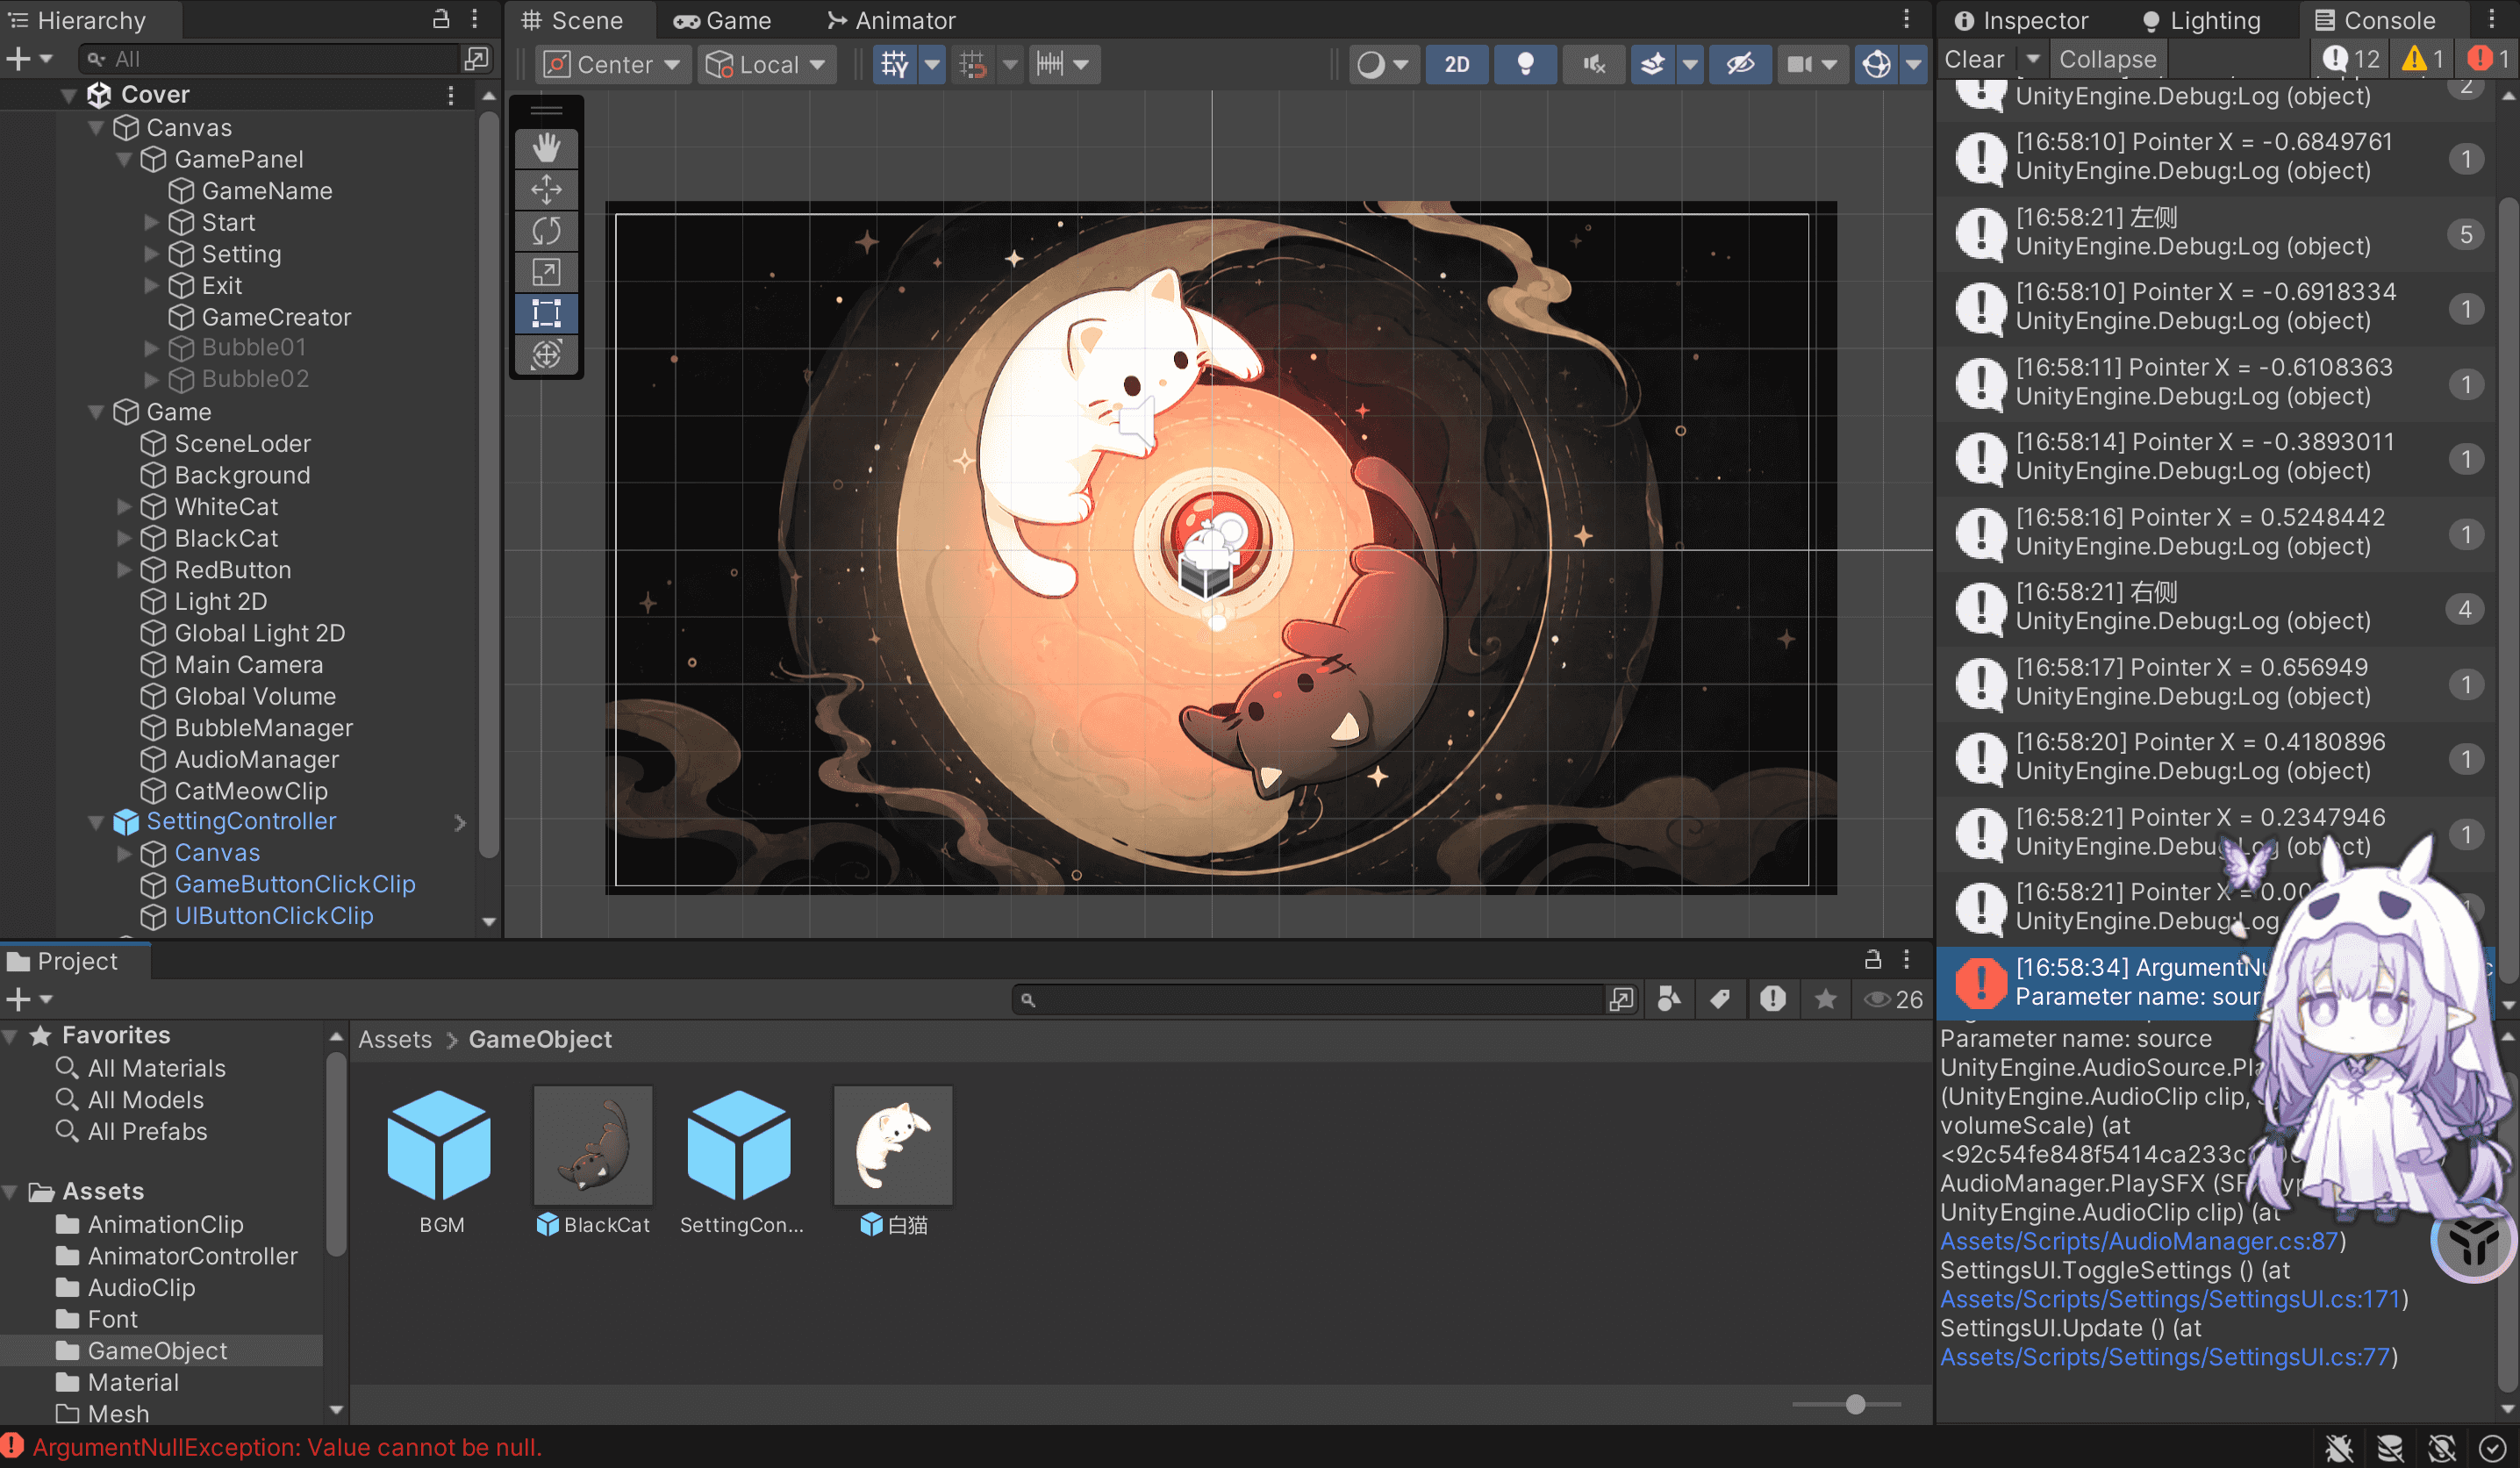Open Hierarchy search window icon

[x=477, y=59]
